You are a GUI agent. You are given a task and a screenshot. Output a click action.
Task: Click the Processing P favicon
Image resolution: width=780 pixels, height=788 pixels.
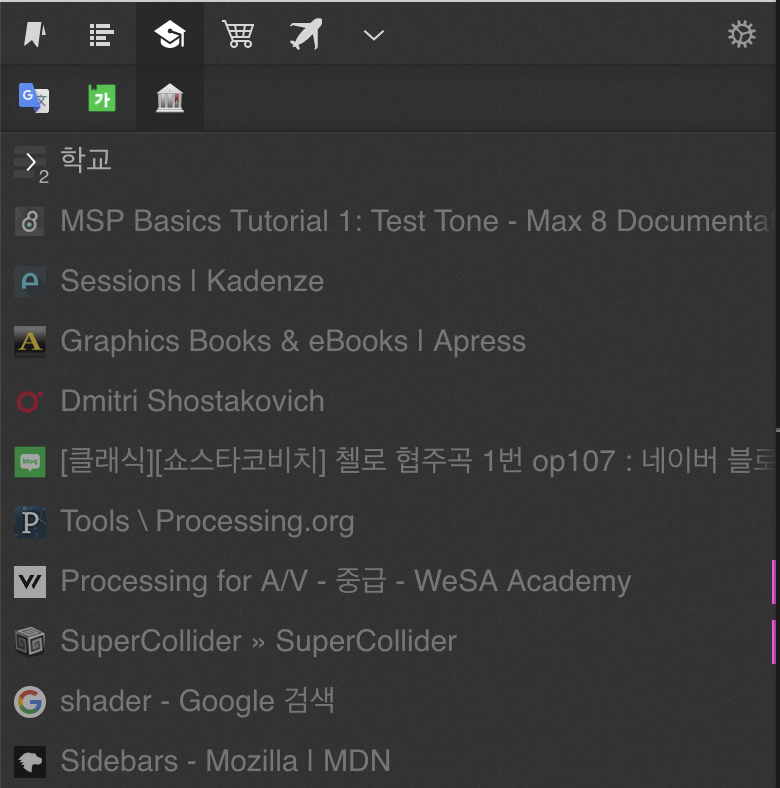pyautogui.click(x=30, y=522)
